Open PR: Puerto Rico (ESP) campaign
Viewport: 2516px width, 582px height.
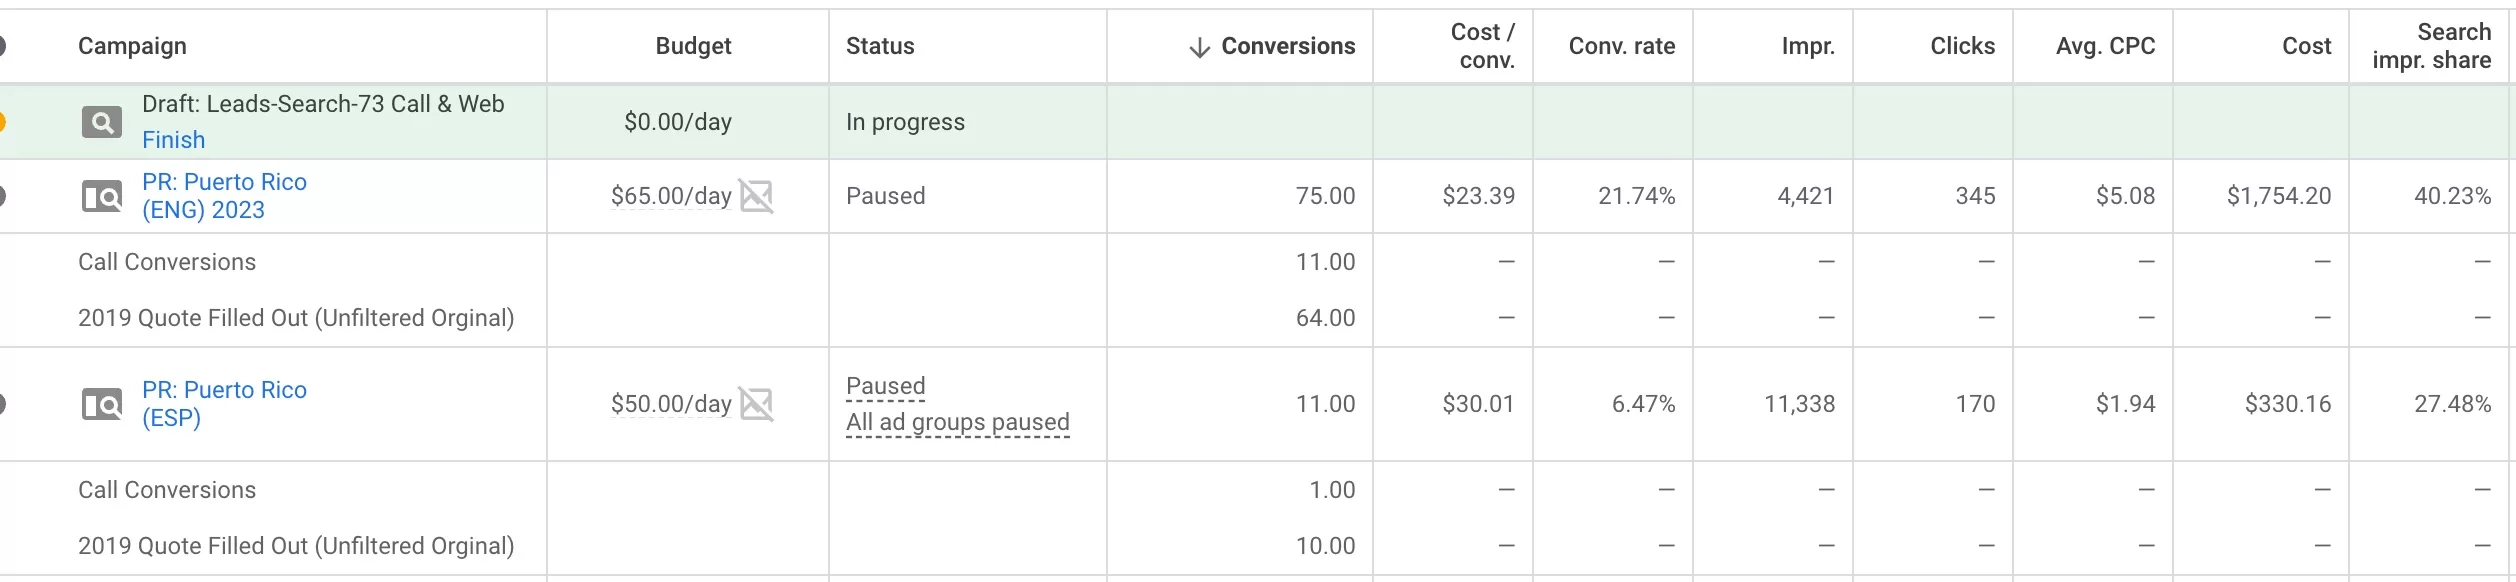pos(224,404)
